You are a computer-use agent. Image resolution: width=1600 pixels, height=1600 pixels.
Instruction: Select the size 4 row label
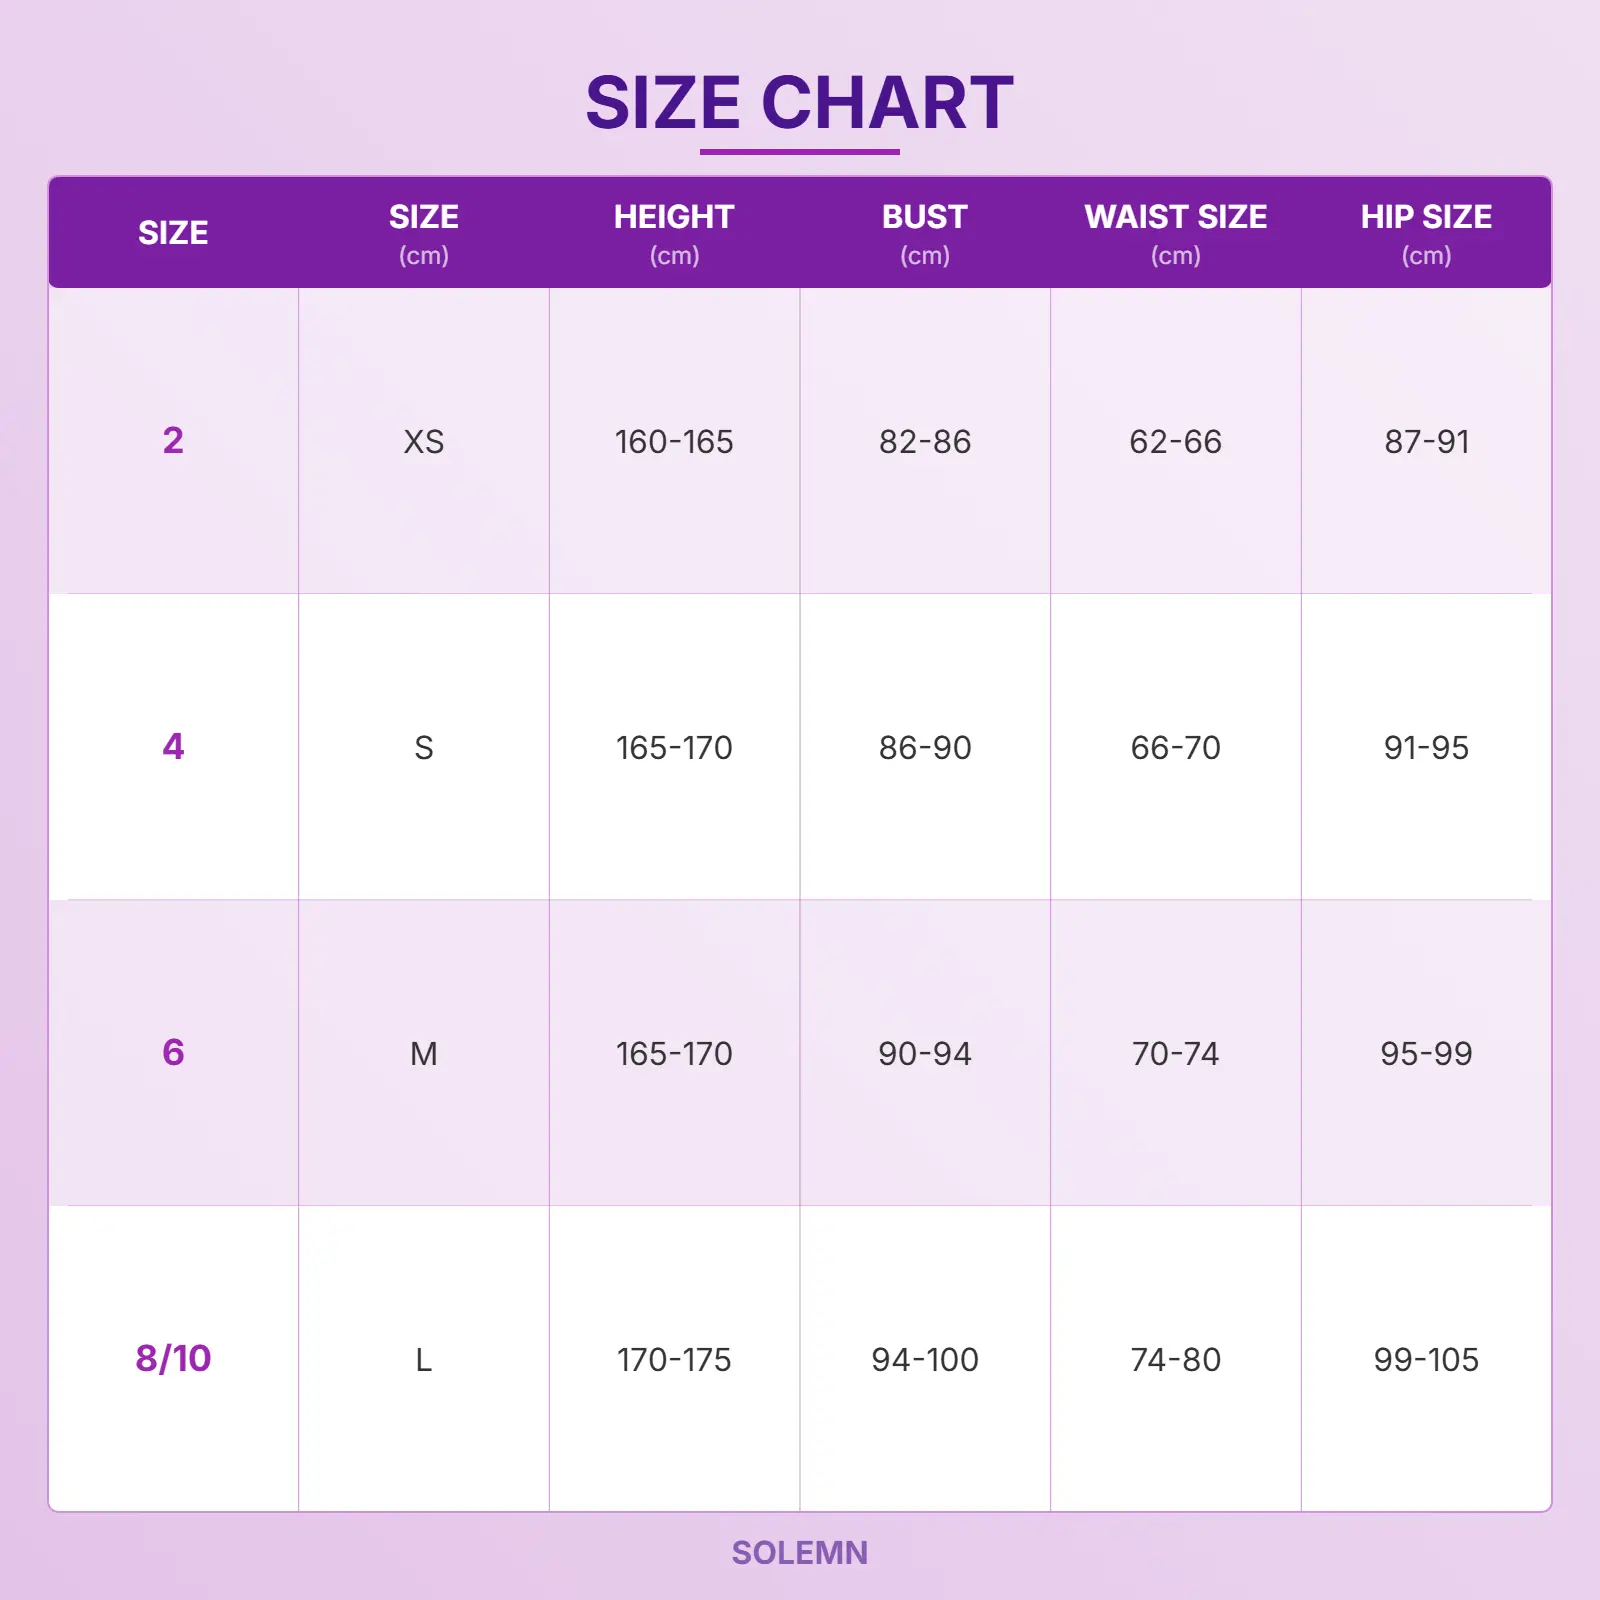tap(173, 747)
